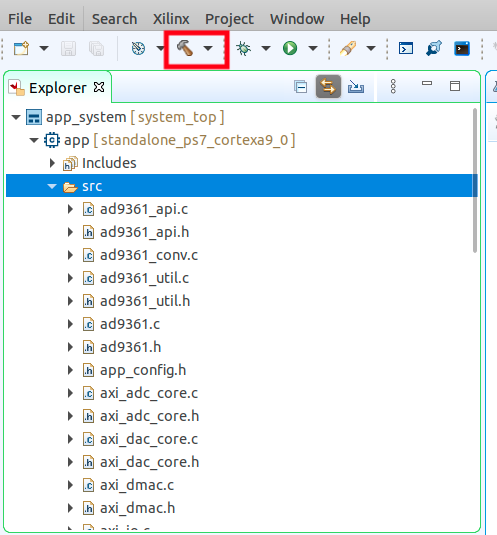The image size is (497, 535).
Task: Click the Explorer vertical scrollbar
Action: click(x=475, y=180)
